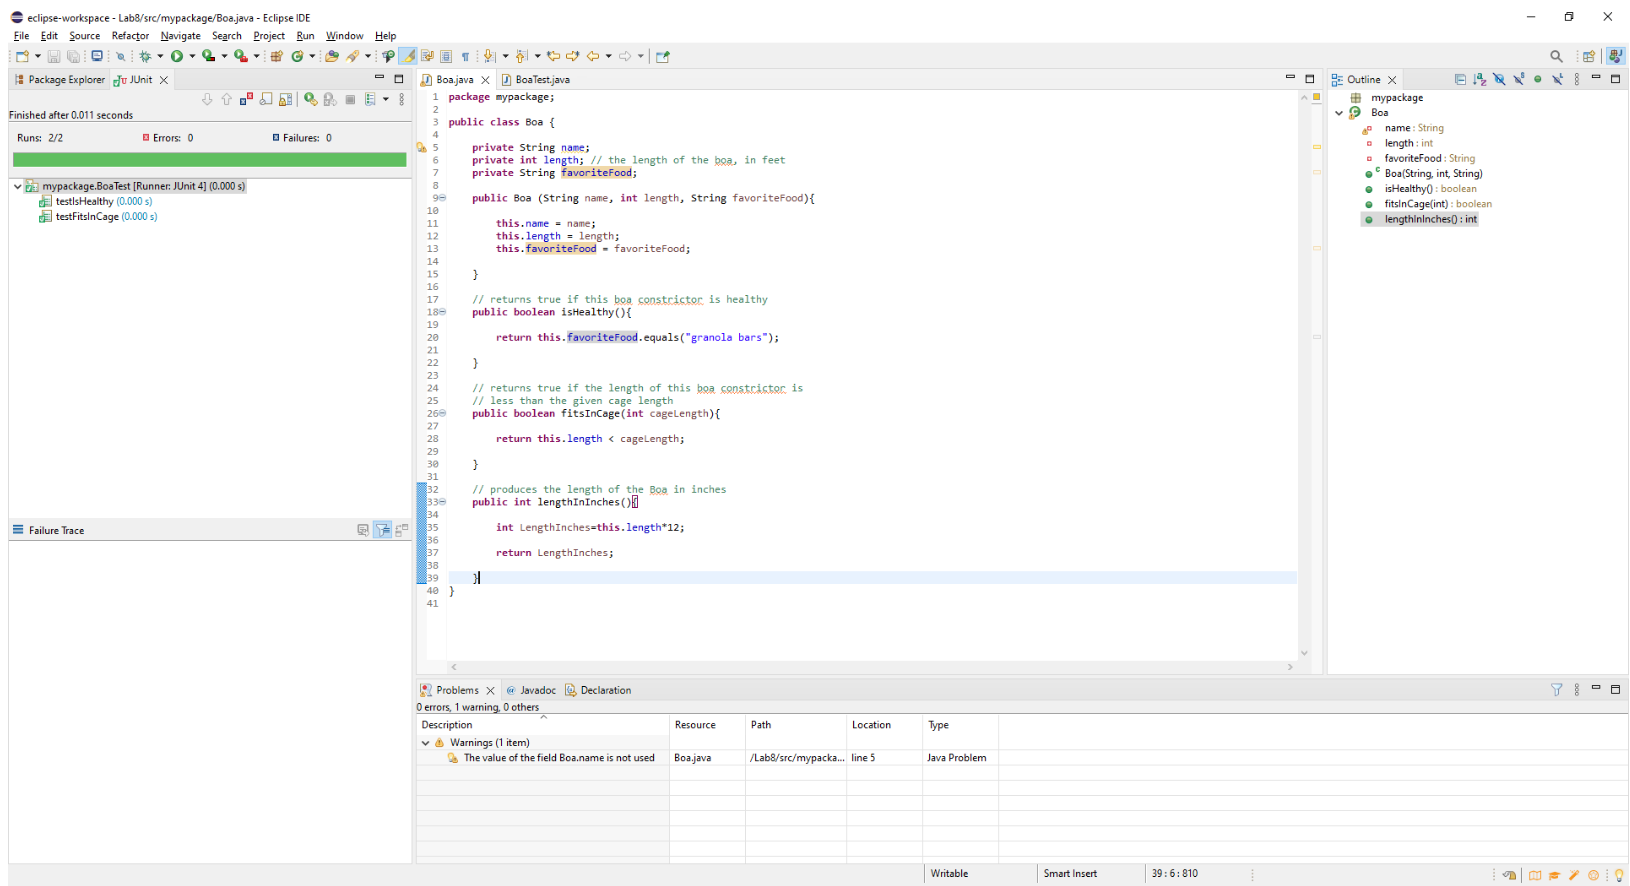Jump to Previous Annotation arrow icon
Image resolution: width=1630 pixels, height=886 pixels.
click(520, 56)
